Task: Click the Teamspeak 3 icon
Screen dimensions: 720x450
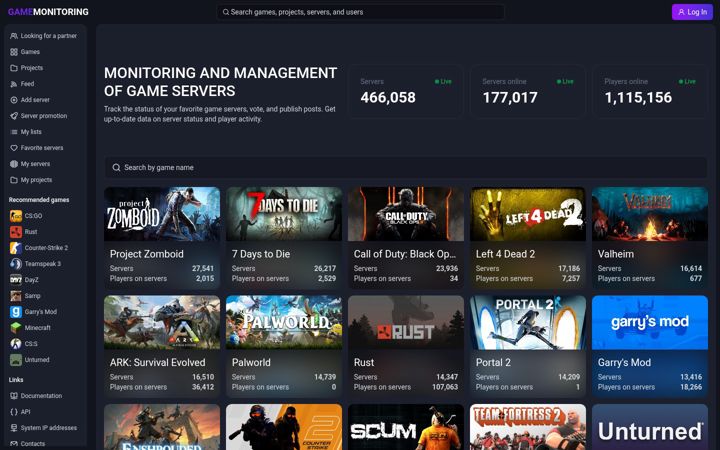Action: tap(16, 264)
